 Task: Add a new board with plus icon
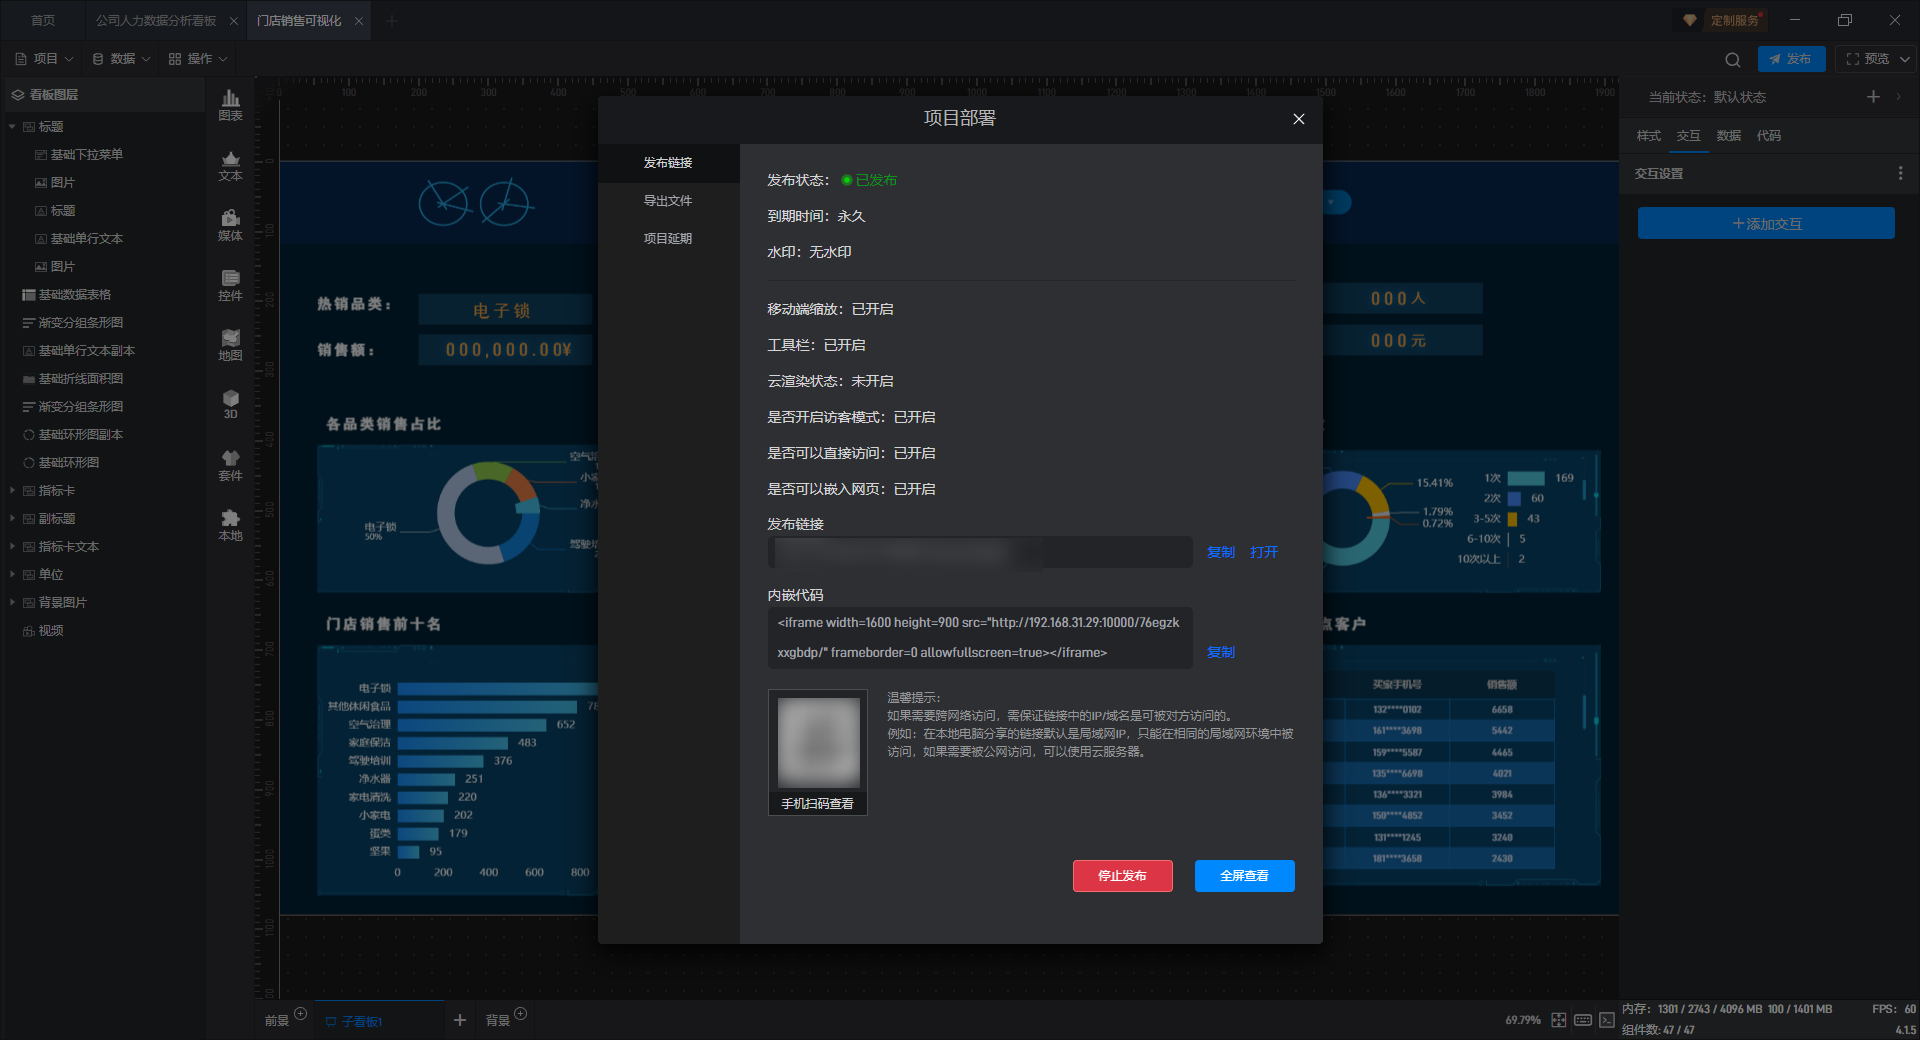click(x=460, y=1020)
